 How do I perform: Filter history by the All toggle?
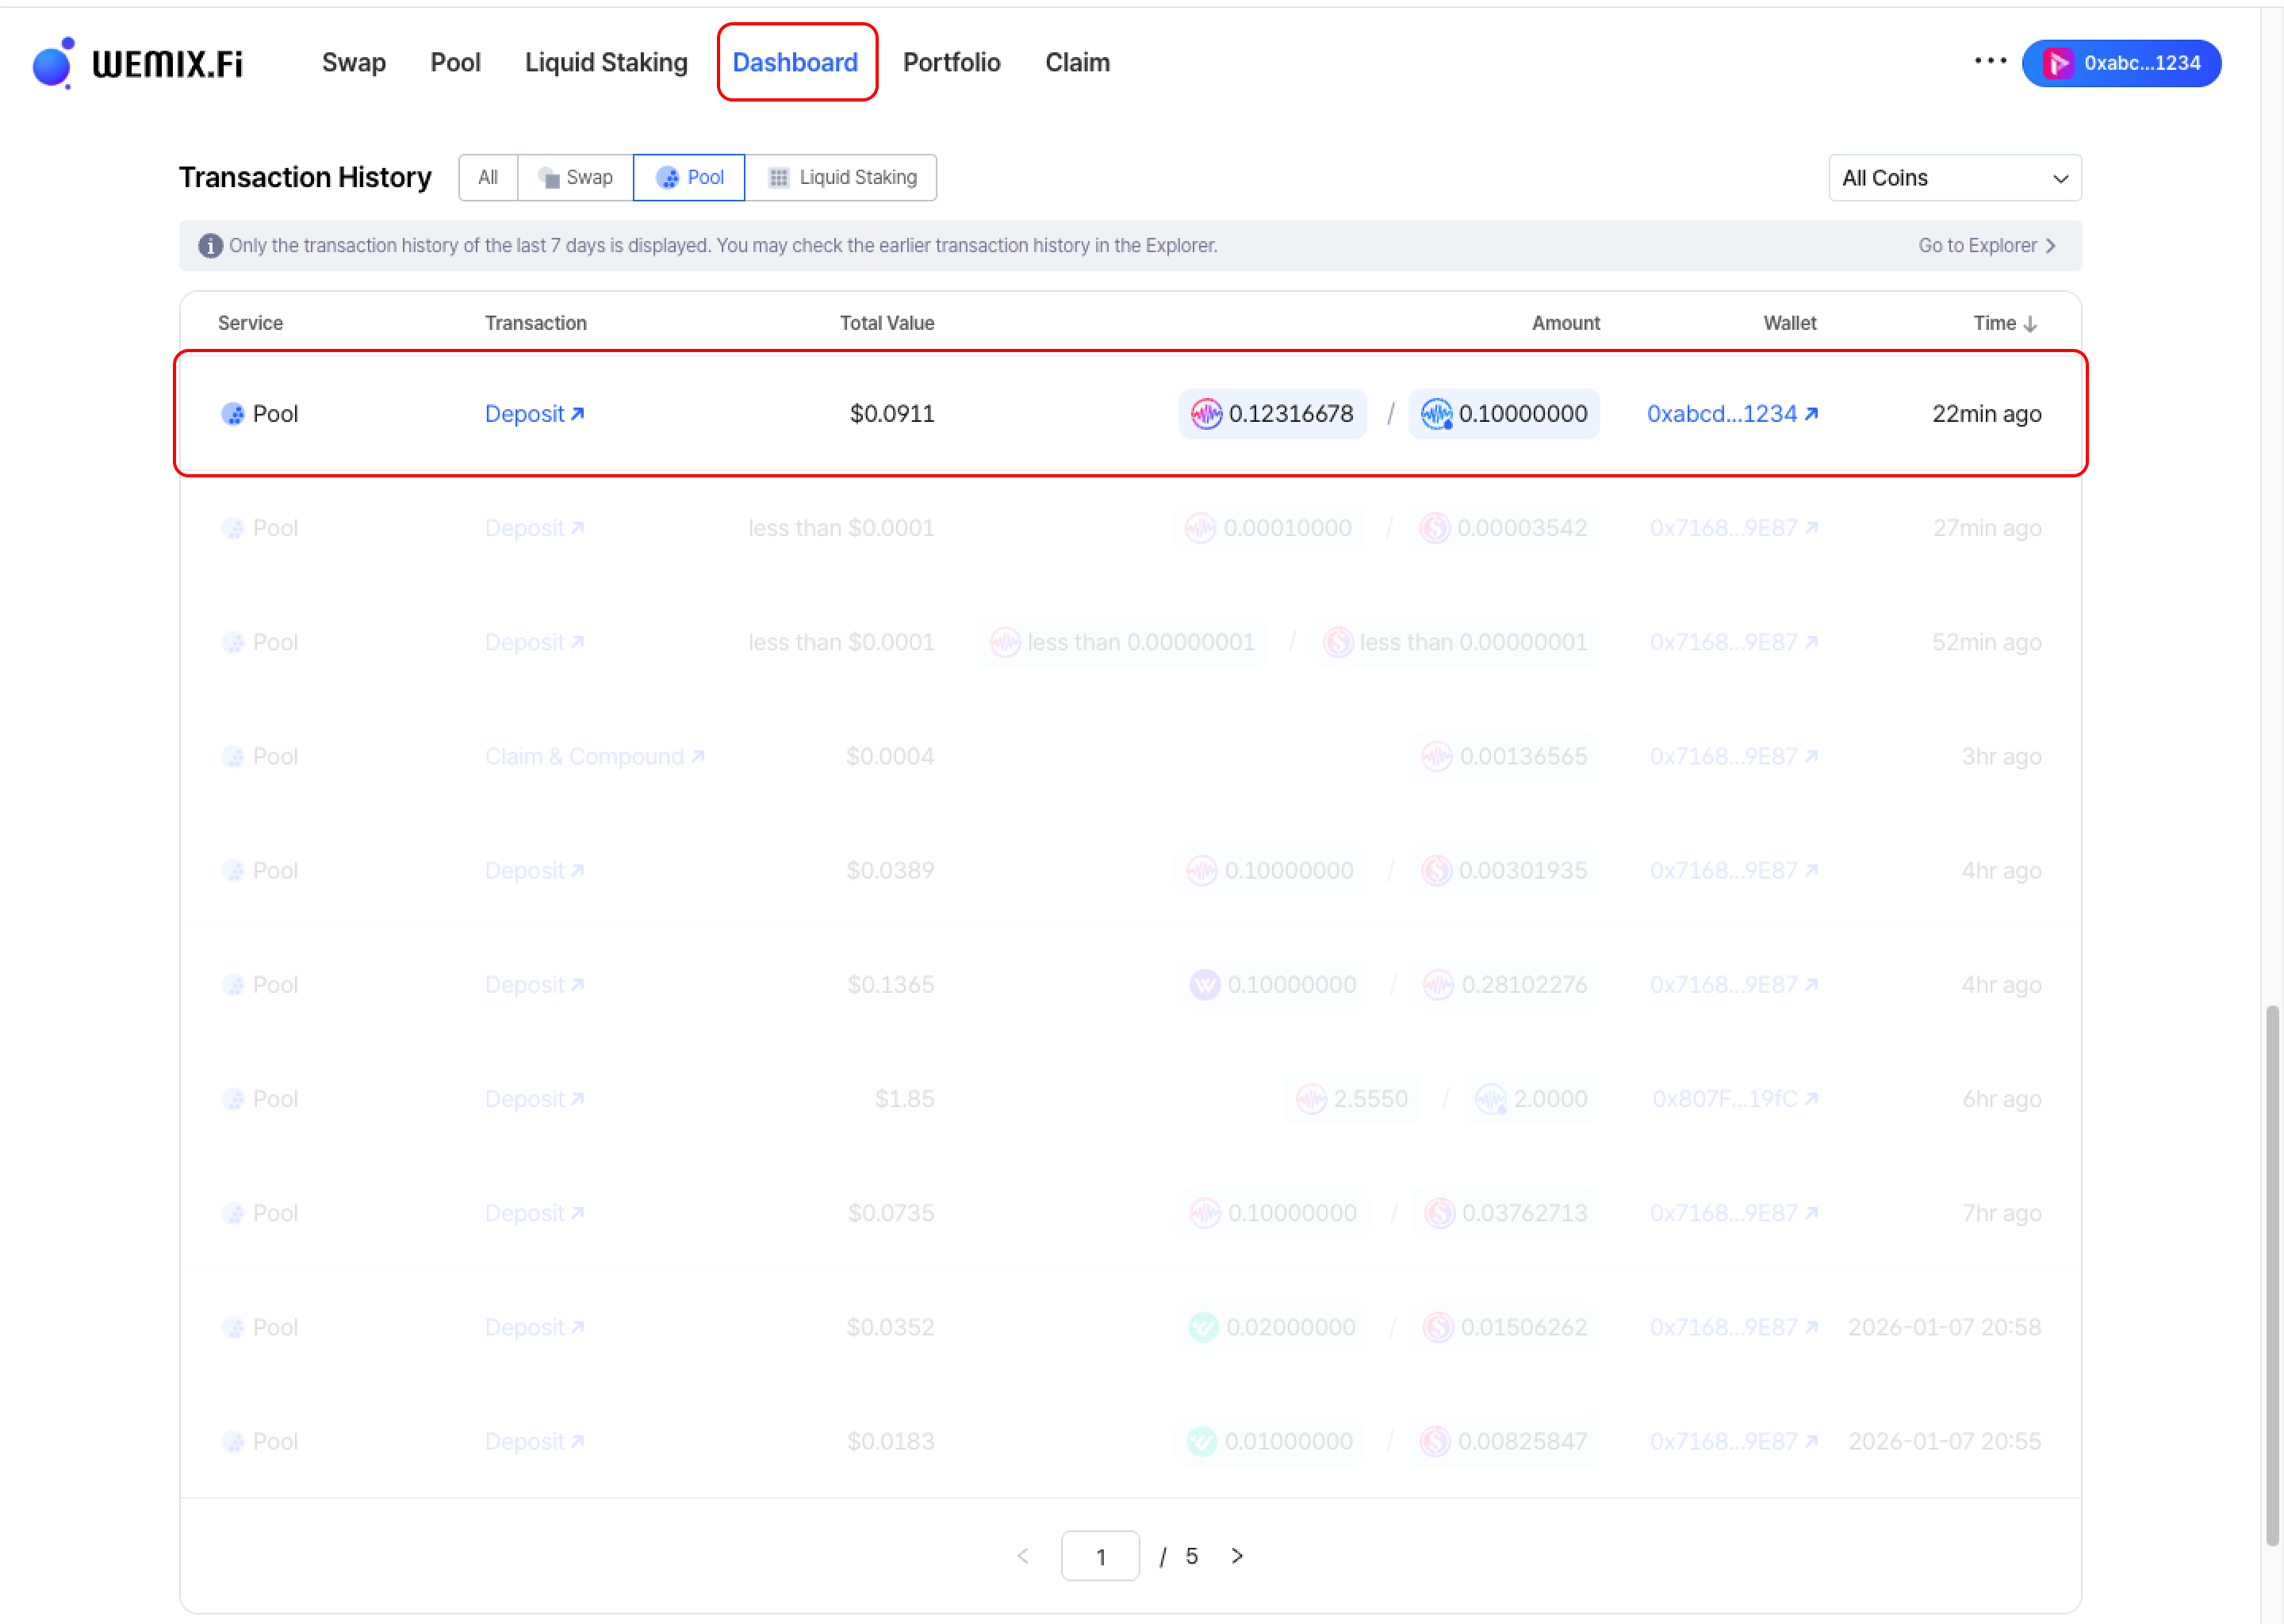(488, 178)
